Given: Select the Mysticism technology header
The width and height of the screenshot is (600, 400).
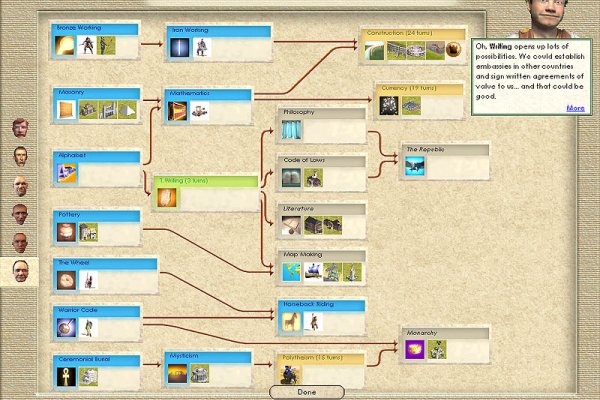Looking at the screenshot, I should 208,357.
